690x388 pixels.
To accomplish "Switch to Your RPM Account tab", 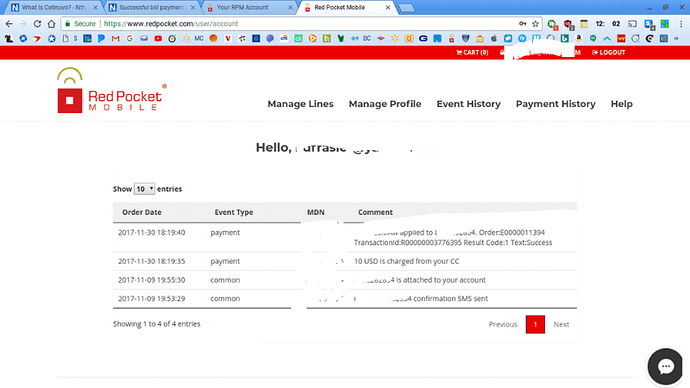I will click(x=249, y=7).
